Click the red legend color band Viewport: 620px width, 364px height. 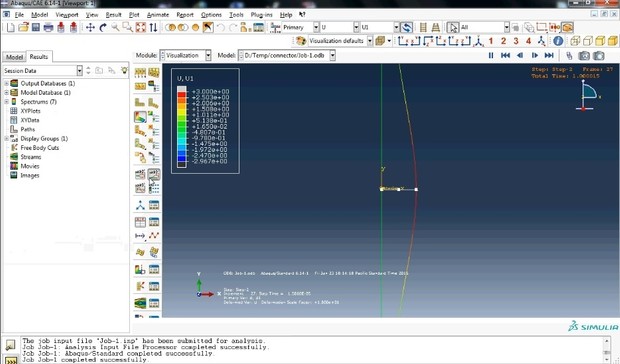[182, 95]
